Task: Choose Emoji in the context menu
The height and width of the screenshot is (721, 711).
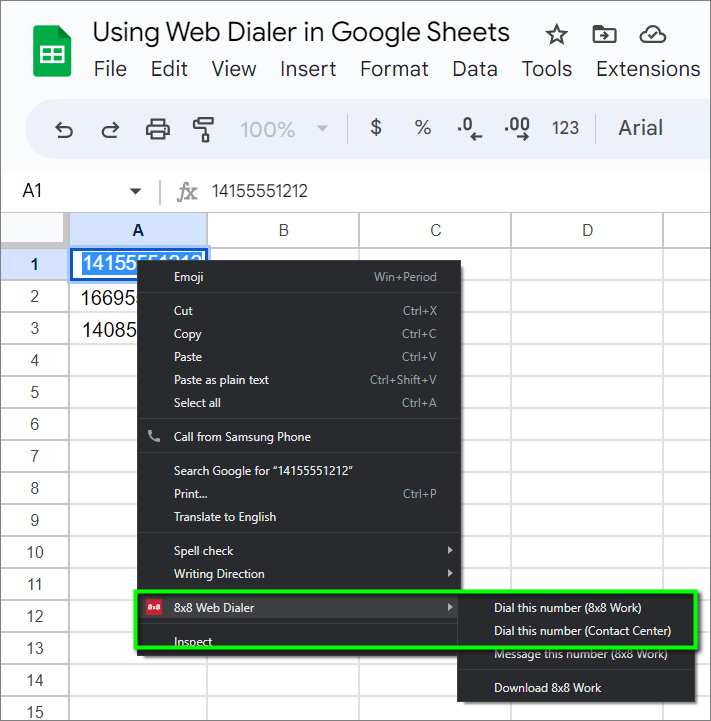Action: click(299, 277)
